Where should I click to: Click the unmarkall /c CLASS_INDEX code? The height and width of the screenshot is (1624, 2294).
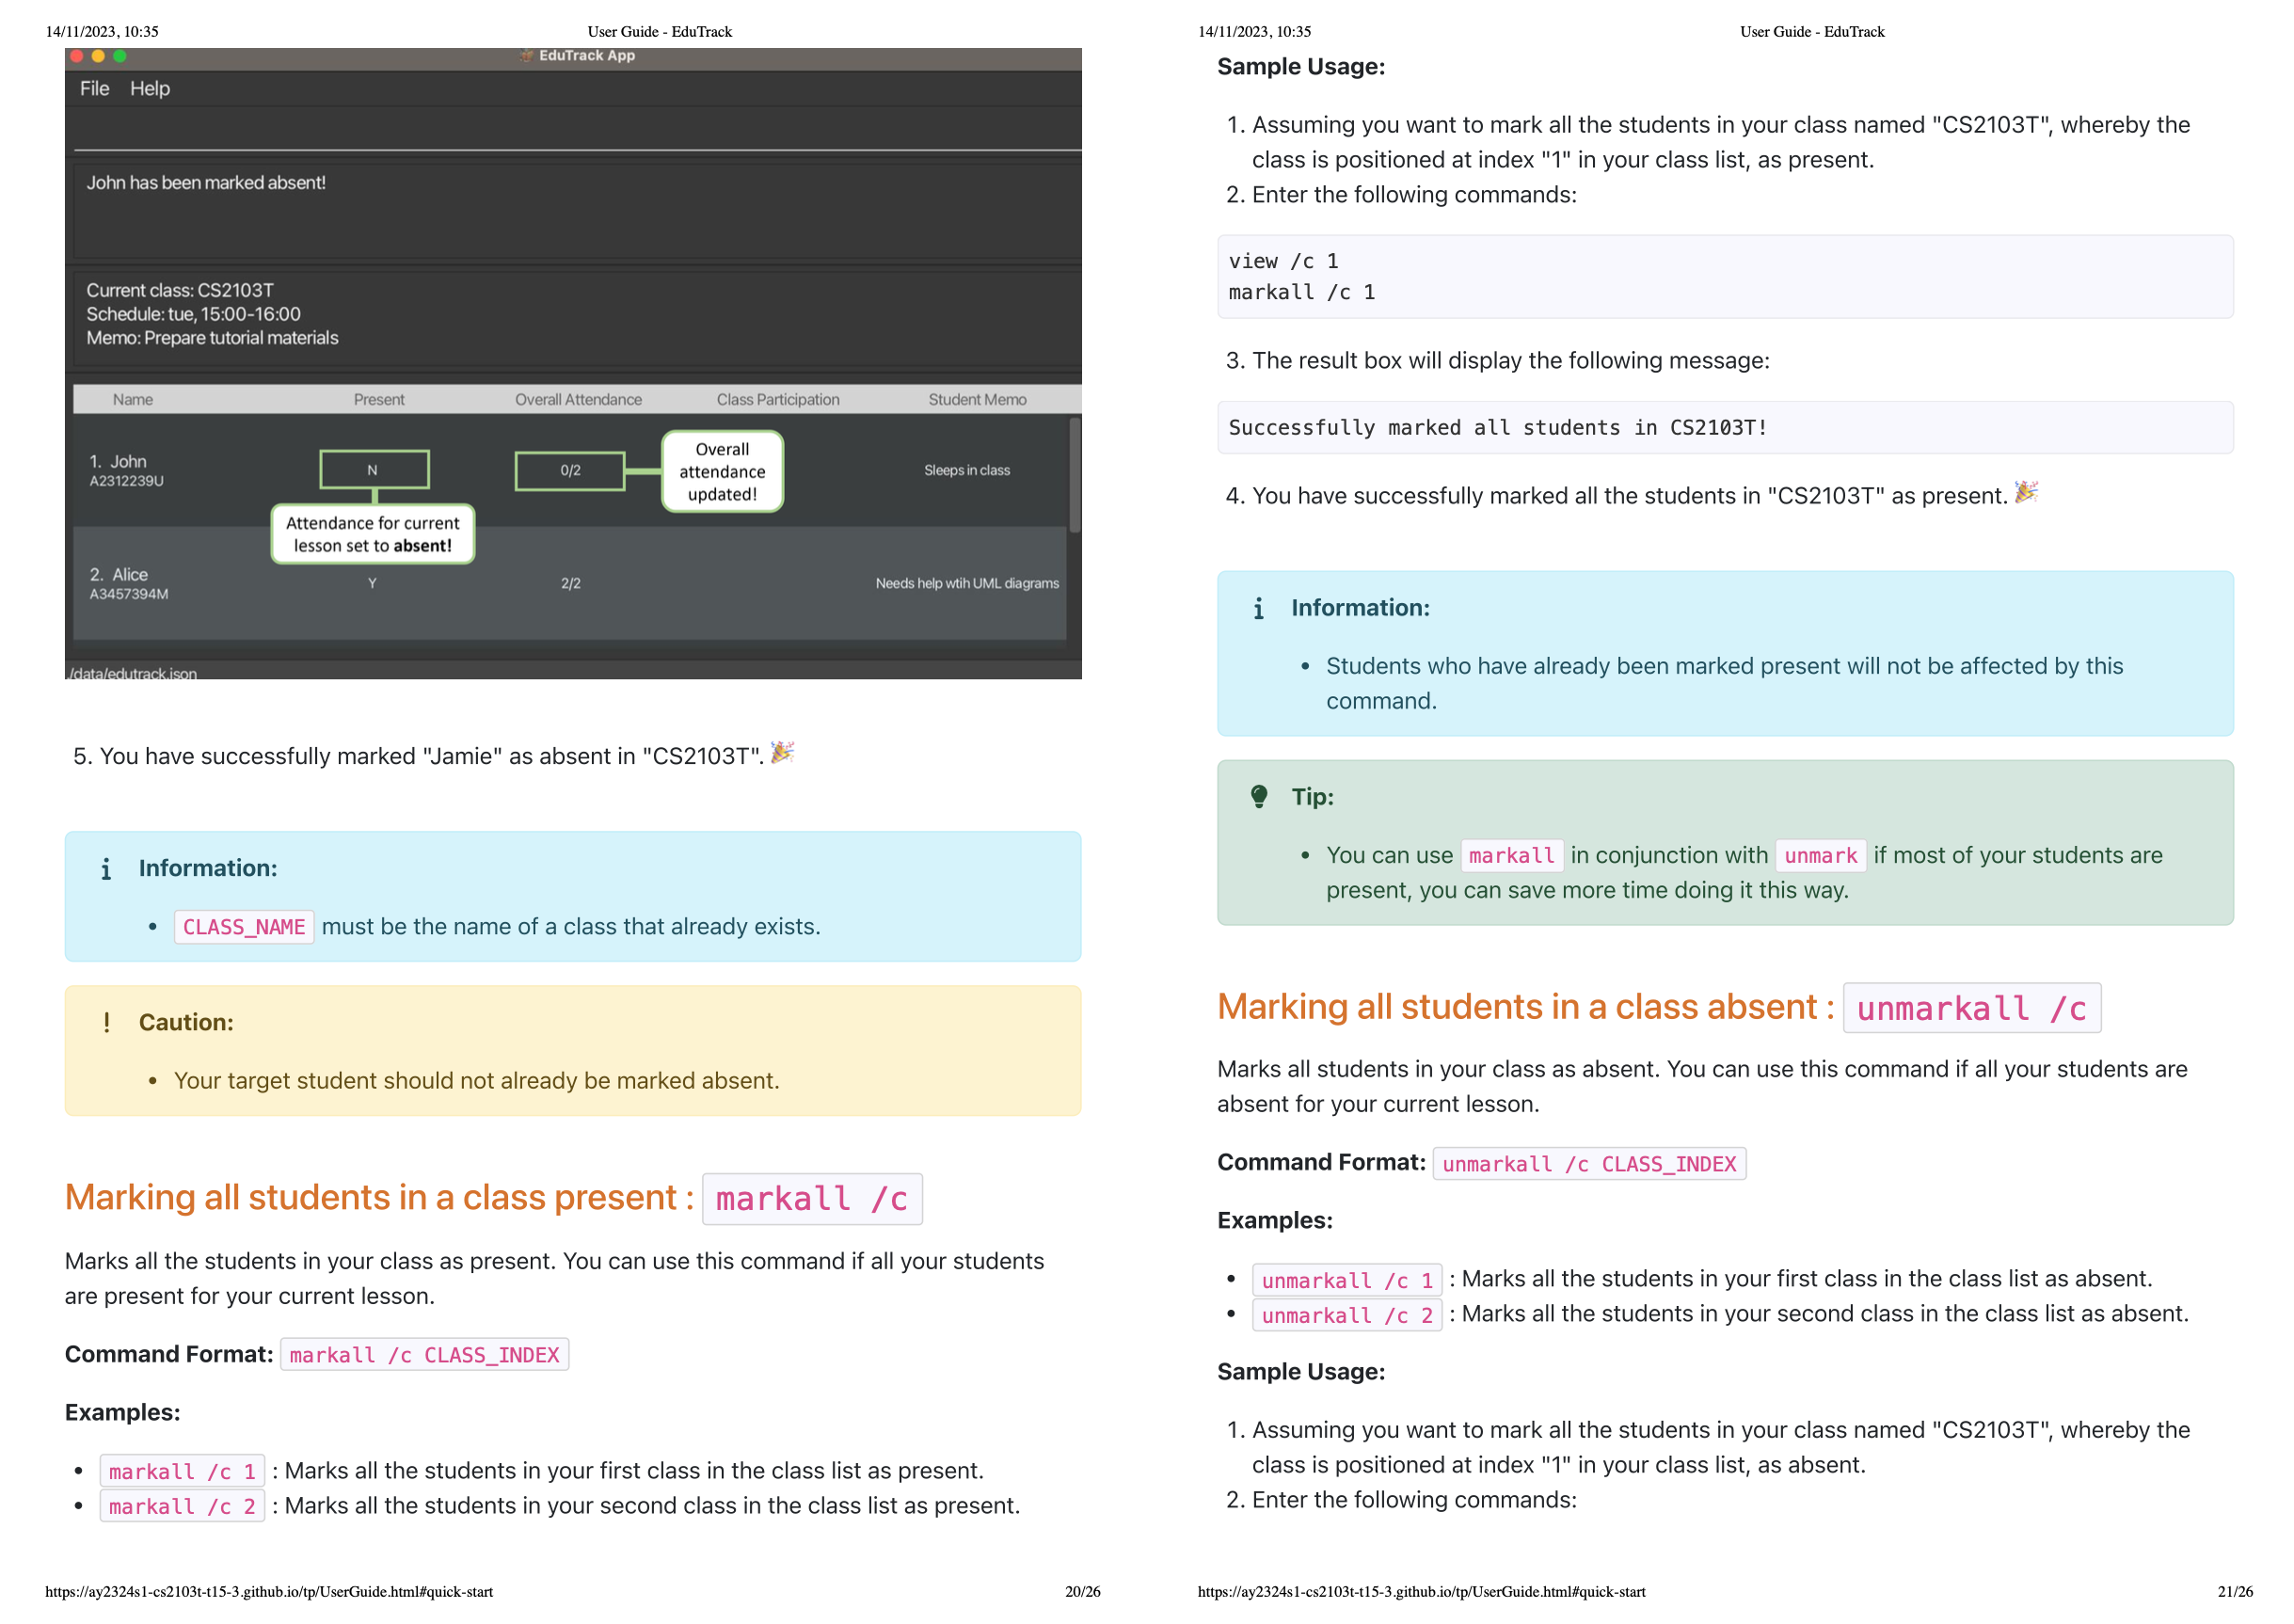1588,1164
